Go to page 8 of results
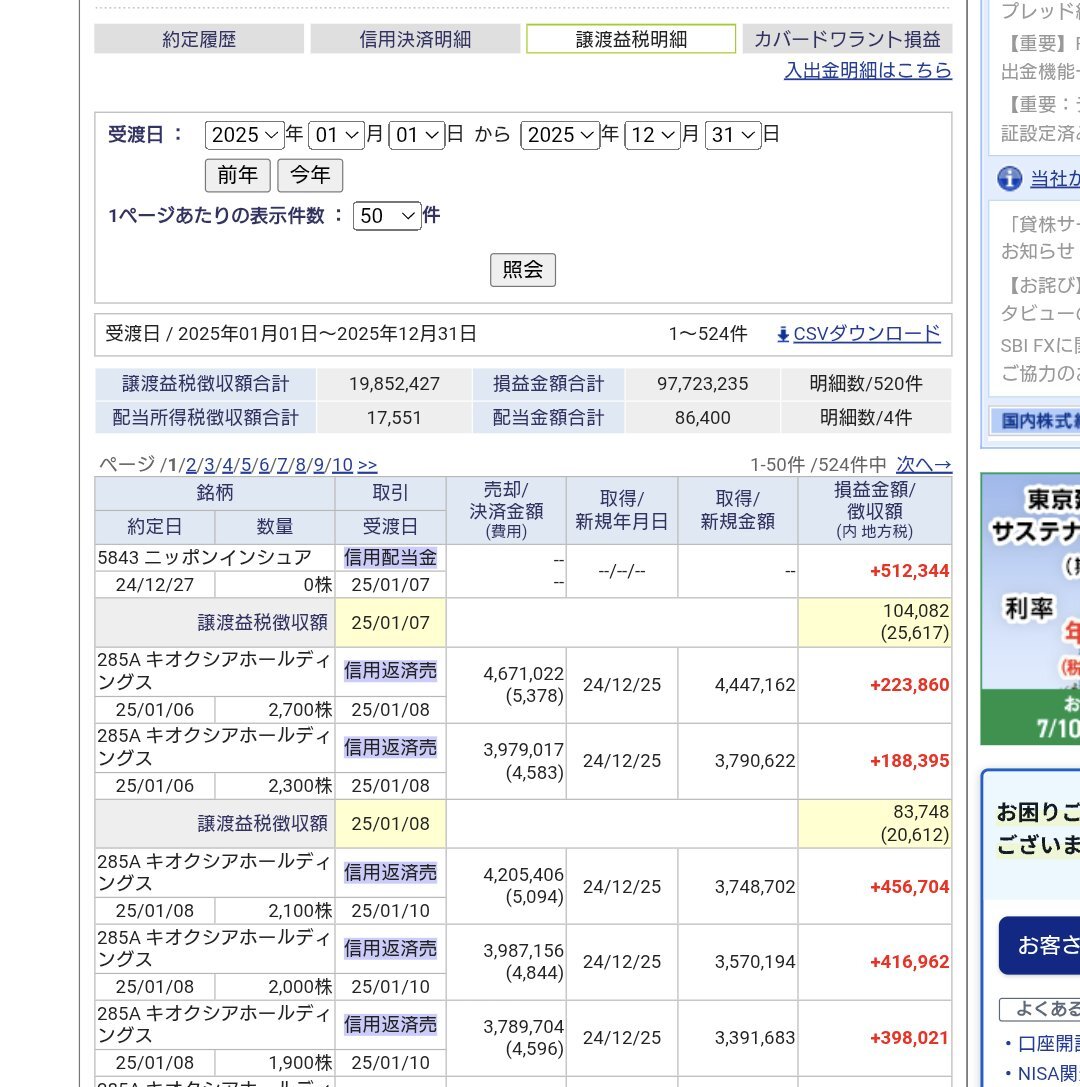 [x=300, y=464]
